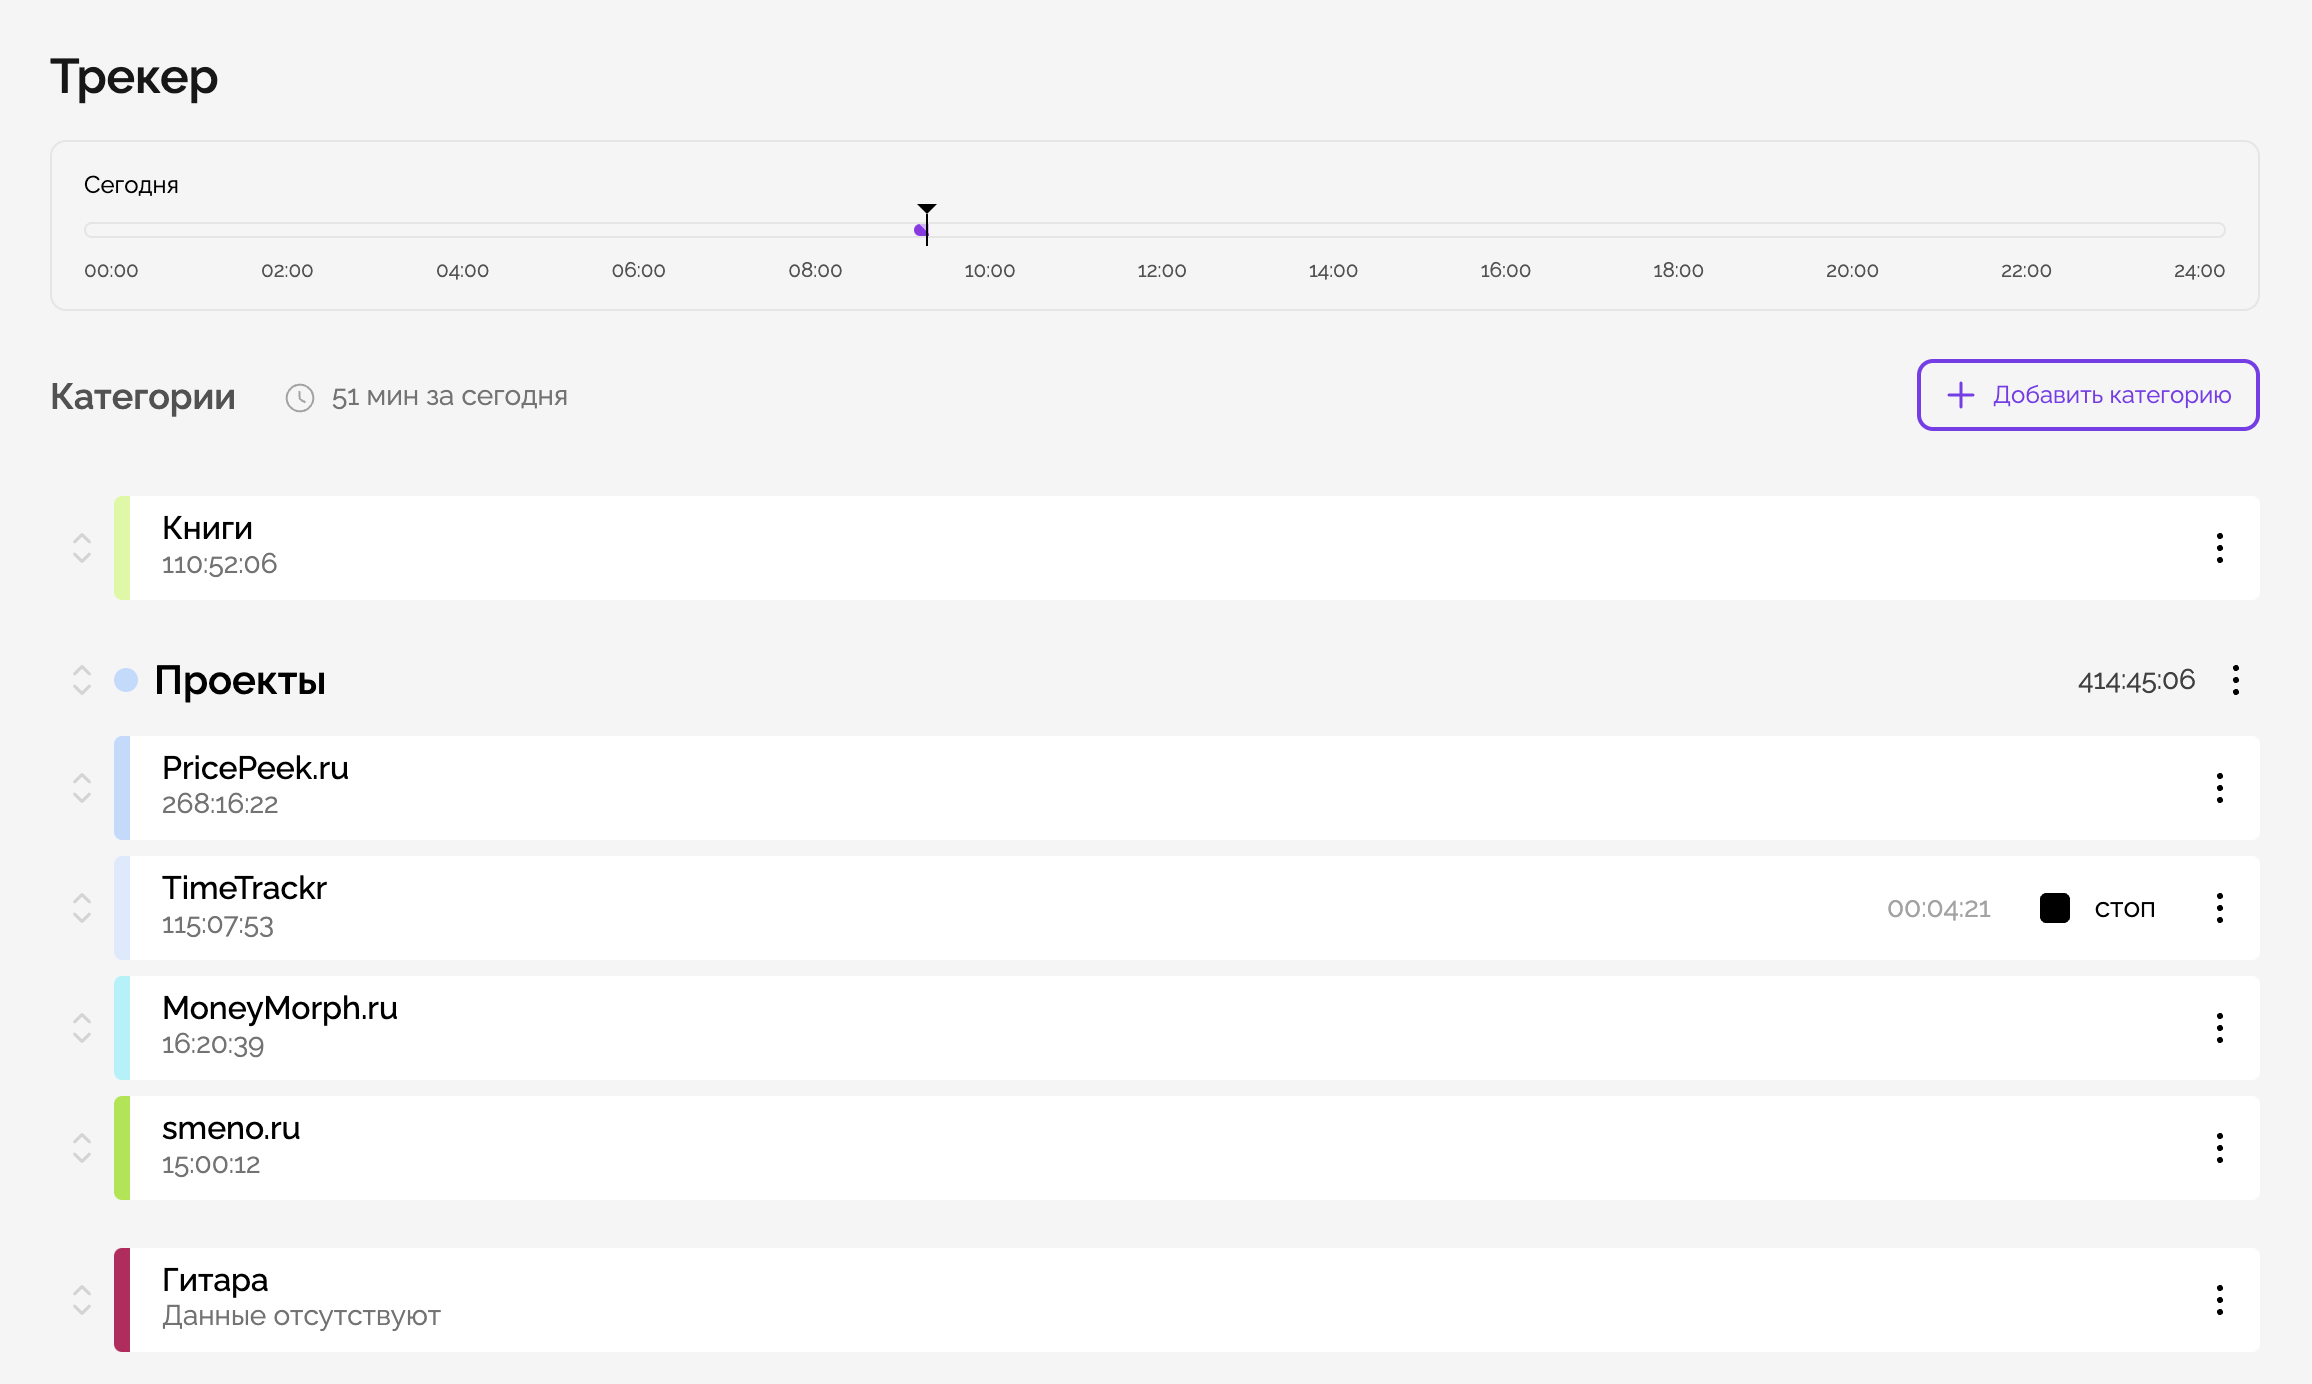Click the Сегодня period label
2312x1384 pixels.
pos(131,184)
